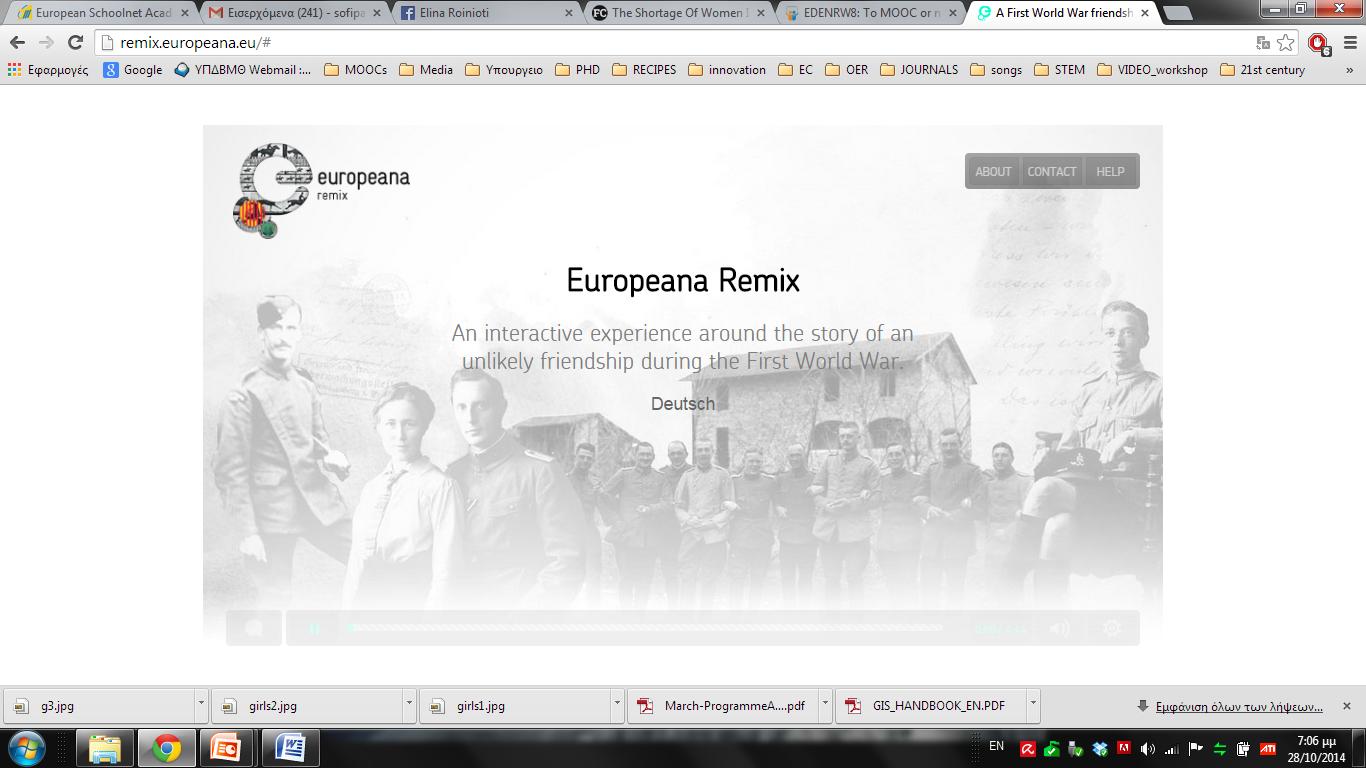Mute the video player volume icon
The height and width of the screenshot is (768, 1366).
[x=1060, y=628]
